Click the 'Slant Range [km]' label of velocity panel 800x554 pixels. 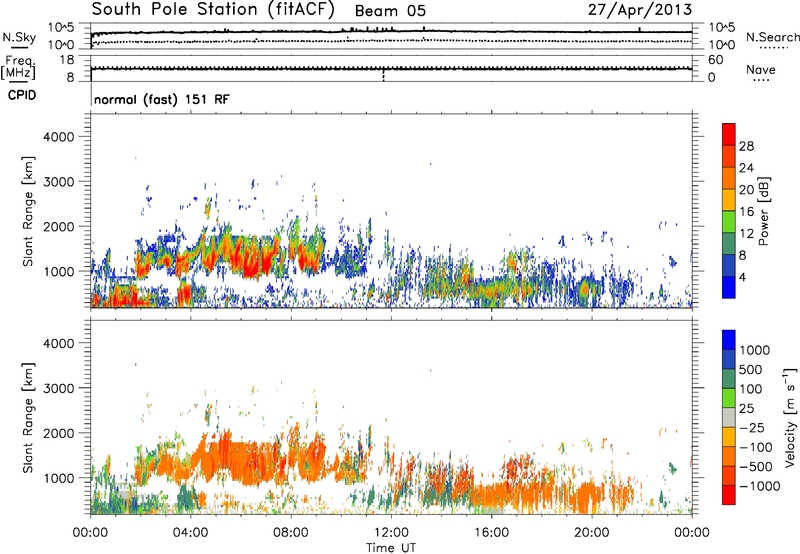28,418
